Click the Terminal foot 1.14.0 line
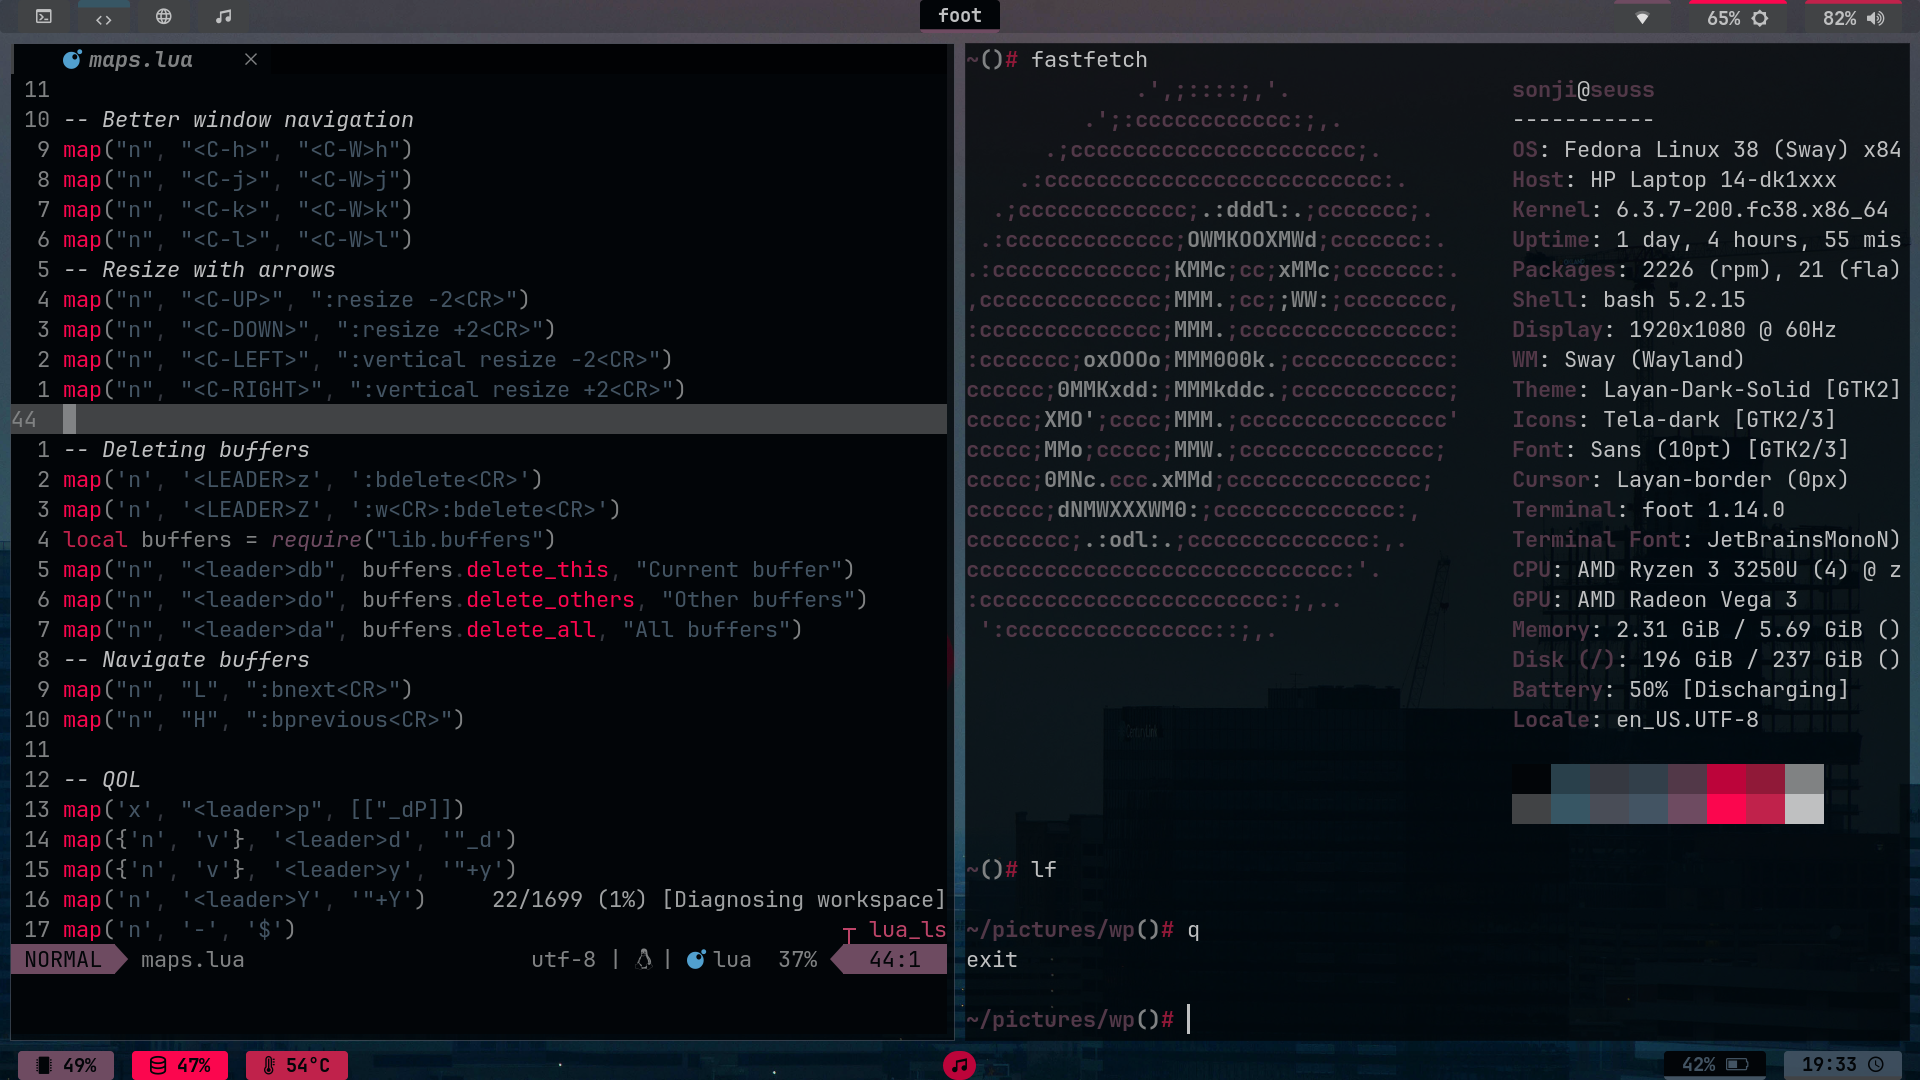This screenshot has width=1920, height=1080. (1648, 509)
